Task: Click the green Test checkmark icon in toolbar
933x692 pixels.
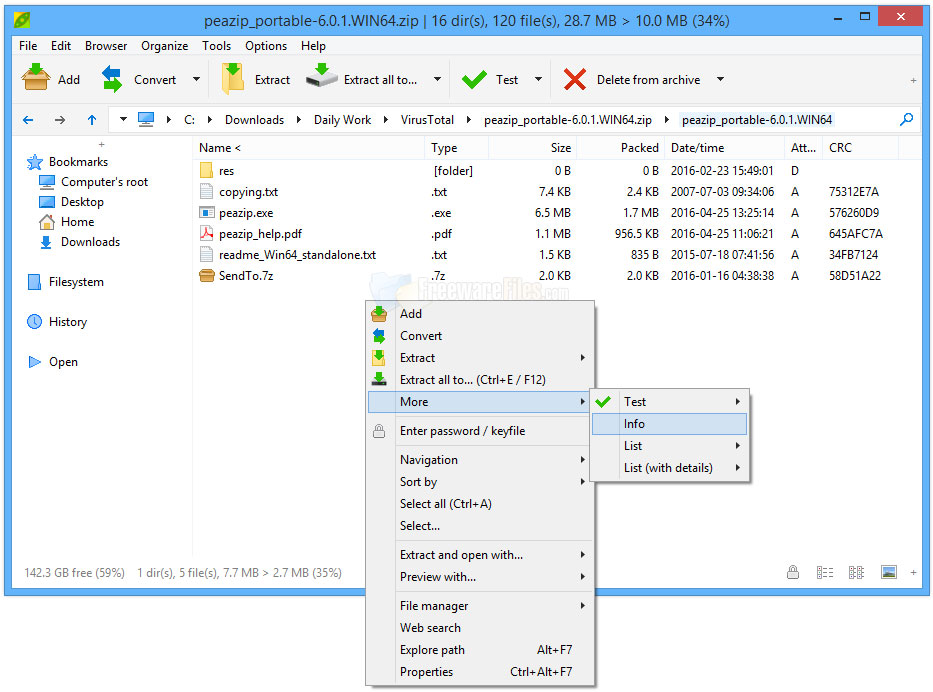Action: 474,79
